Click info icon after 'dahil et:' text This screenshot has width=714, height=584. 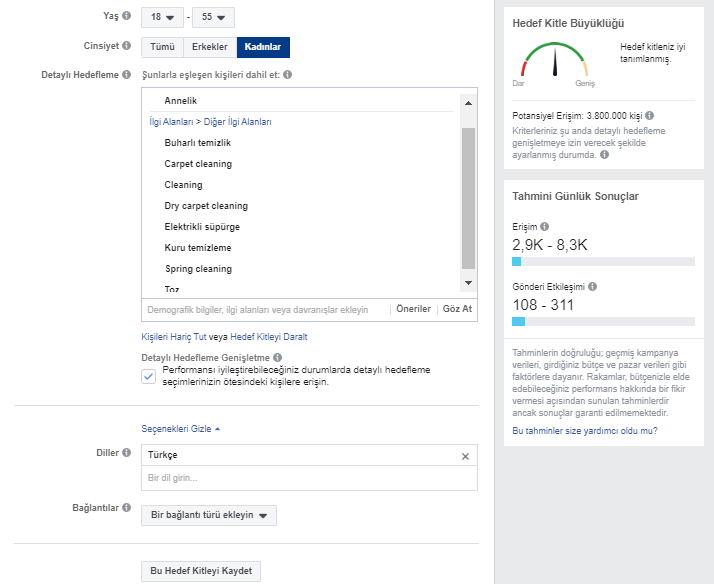pyautogui.click(x=287, y=75)
